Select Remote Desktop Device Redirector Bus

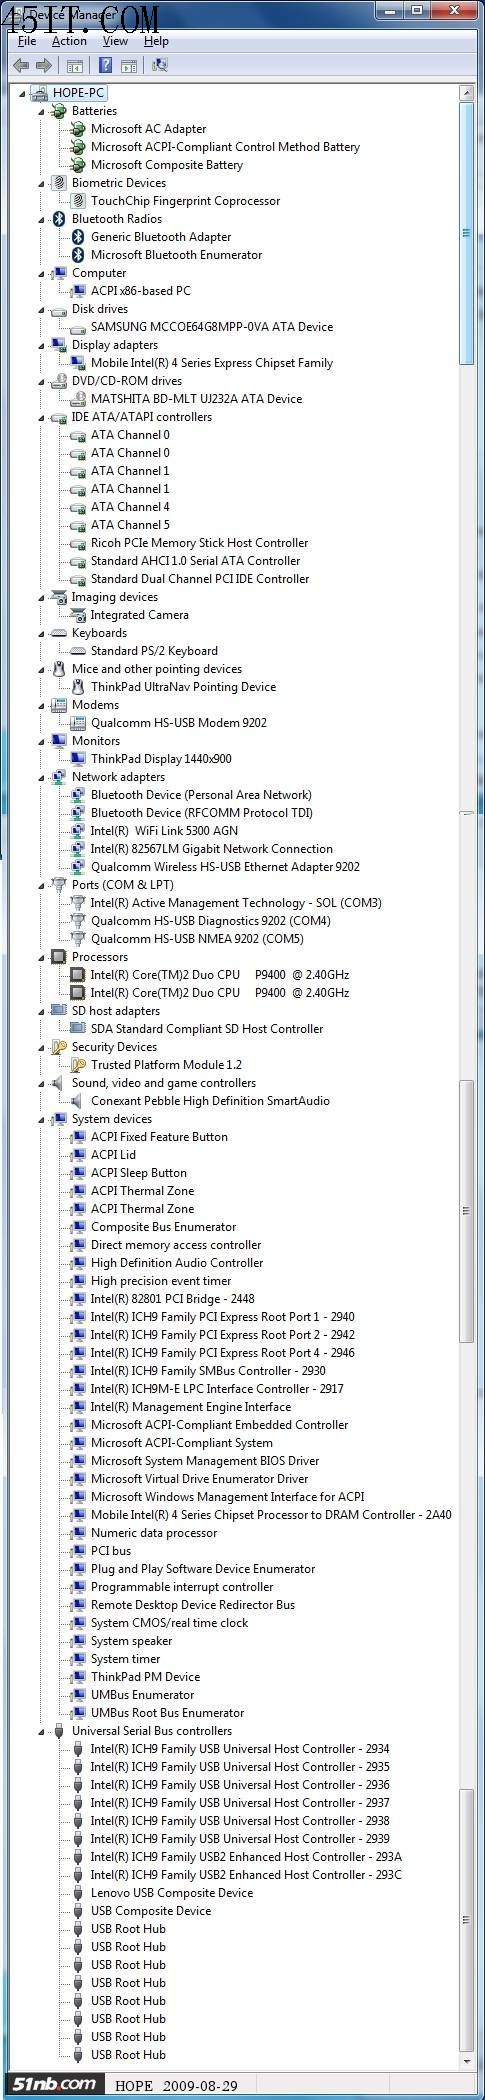click(x=193, y=1605)
